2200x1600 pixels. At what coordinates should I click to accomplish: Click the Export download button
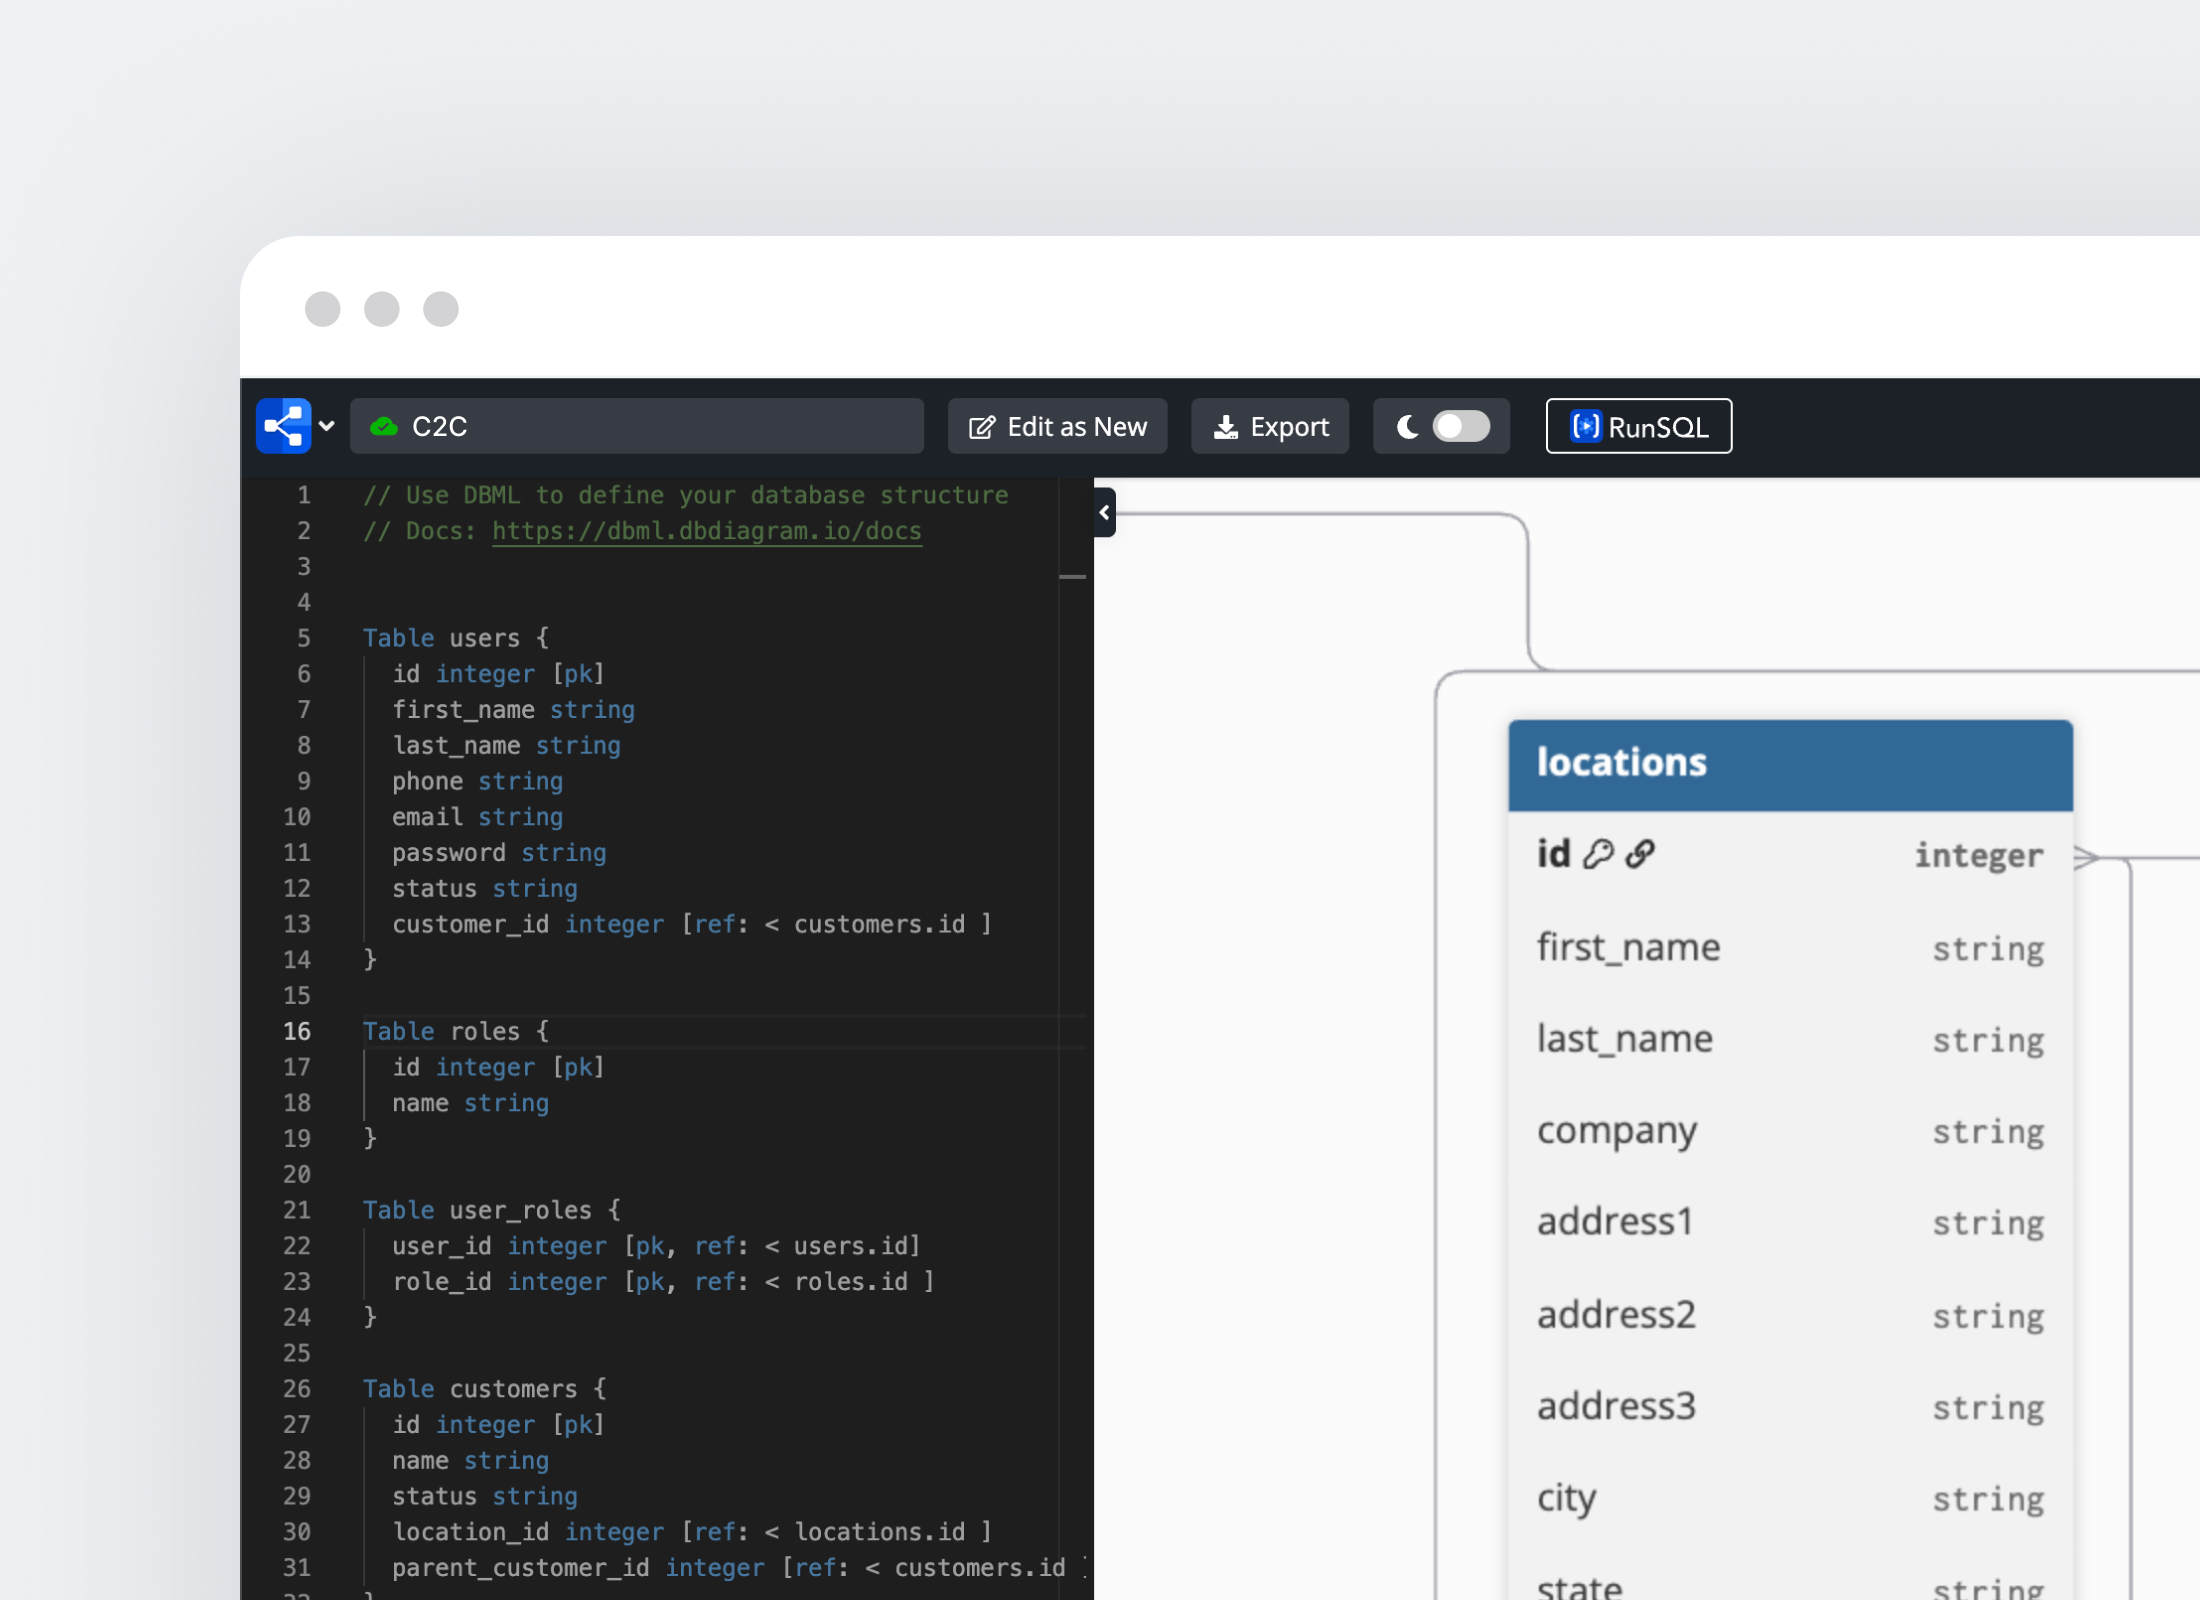pos(1269,427)
